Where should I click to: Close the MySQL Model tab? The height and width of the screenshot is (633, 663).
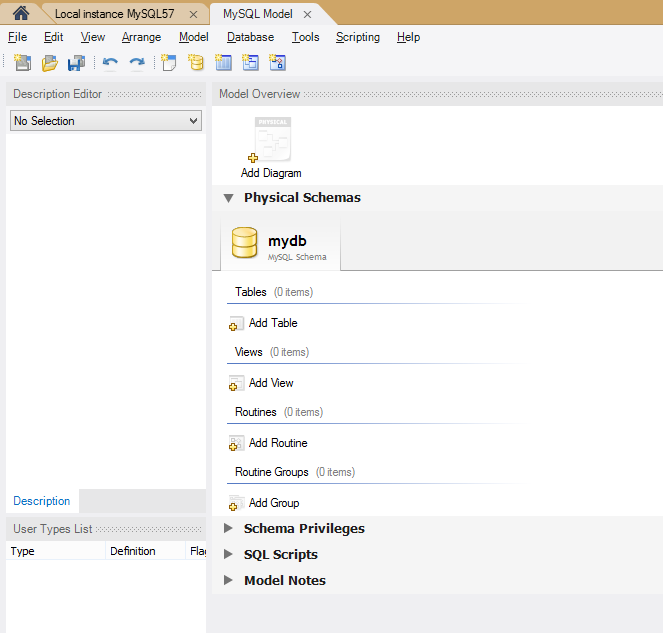click(x=307, y=14)
